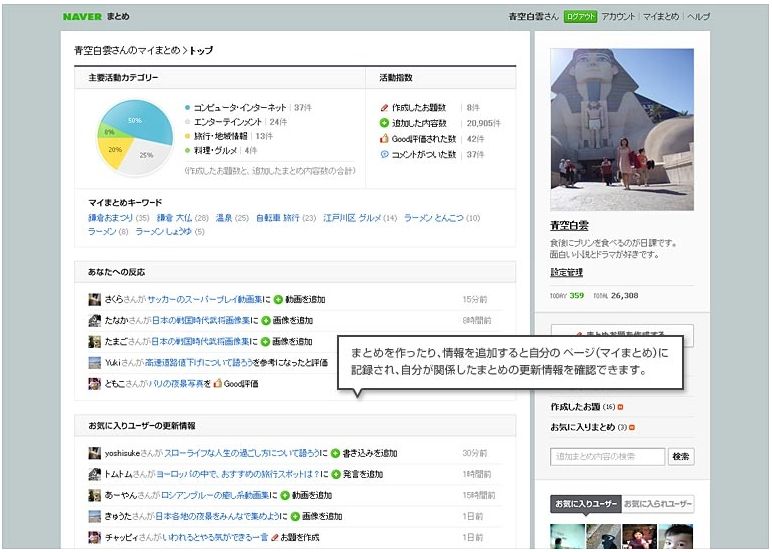Image resolution: width=772 pixels, height=552 pixels.
Task: Open the マイまとめ menu link
Action: coord(661,16)
